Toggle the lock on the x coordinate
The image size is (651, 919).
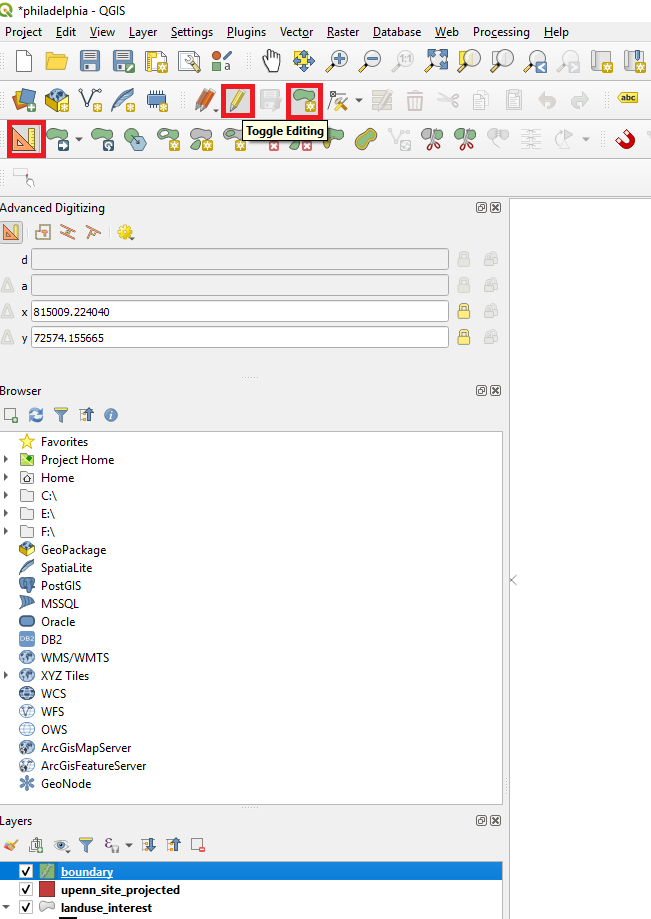464,312
